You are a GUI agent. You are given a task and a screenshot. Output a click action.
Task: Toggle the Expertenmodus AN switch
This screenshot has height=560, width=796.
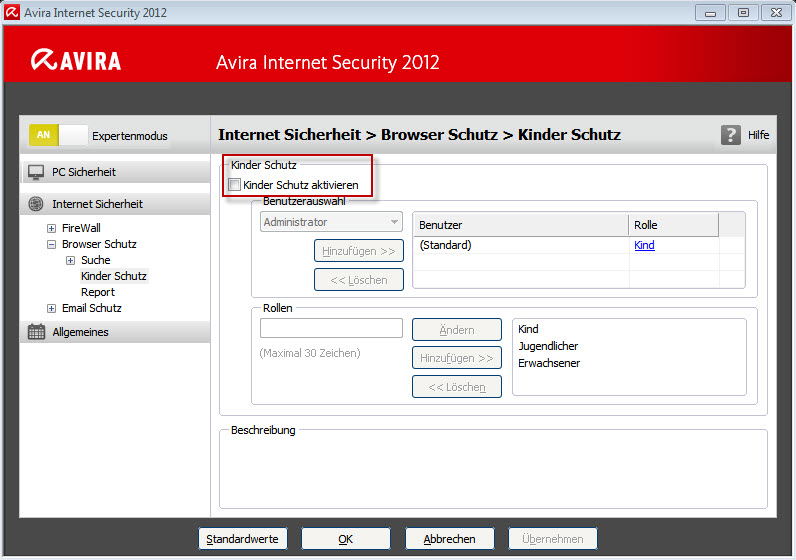coord(58,136)
